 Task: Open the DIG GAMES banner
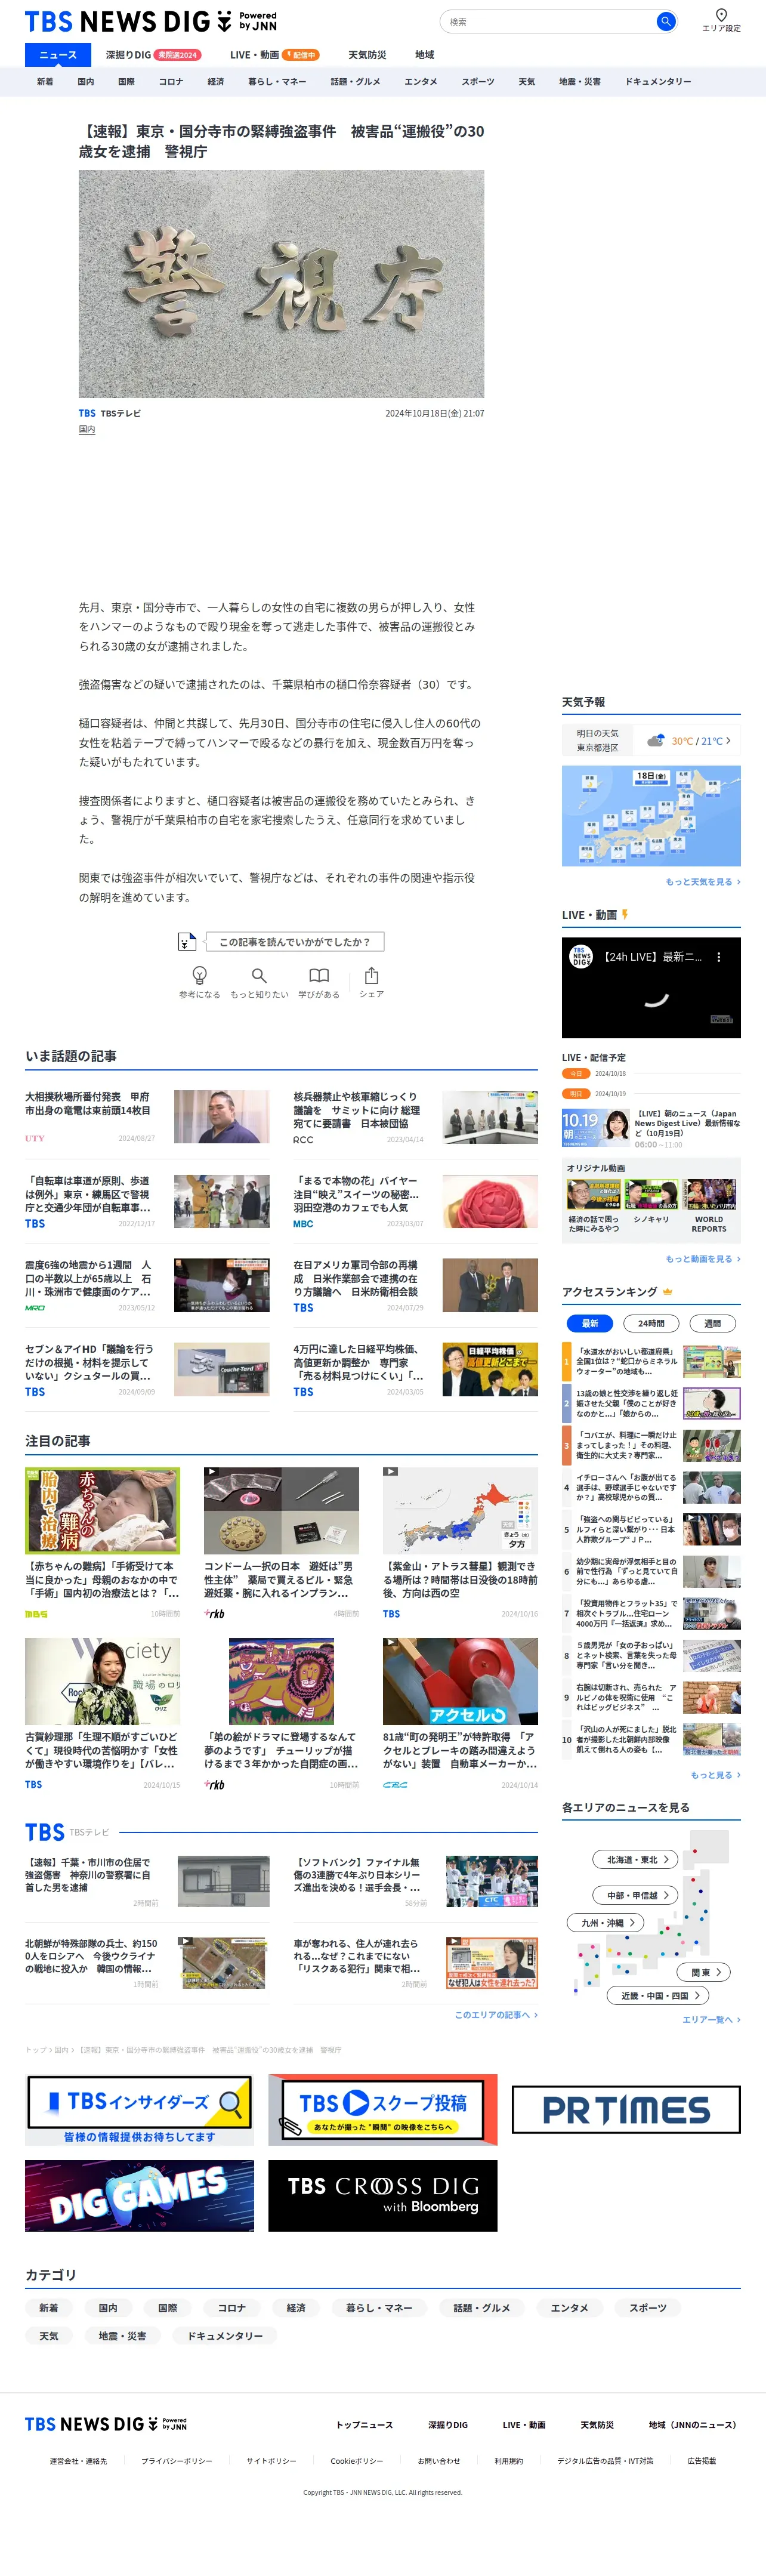[139, 2195]
